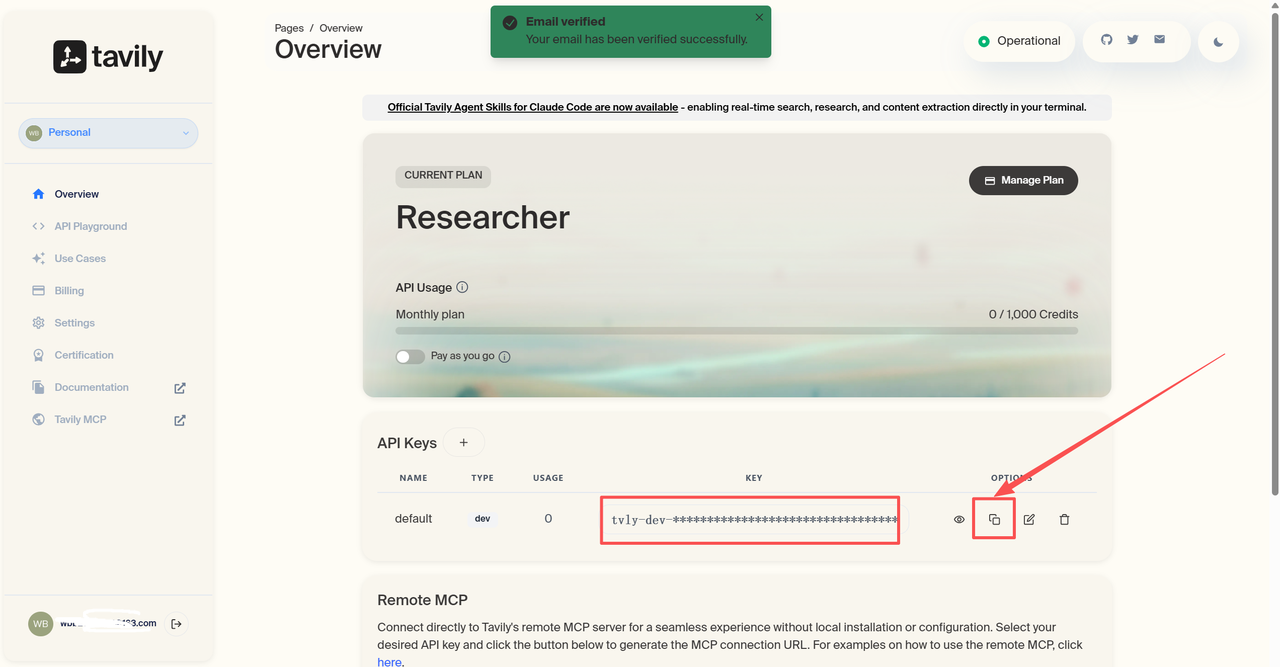Viewport: 1280px width, 667px height.
Task: Open Settings page
Action: pyautogui.click(x=75, y=323)
